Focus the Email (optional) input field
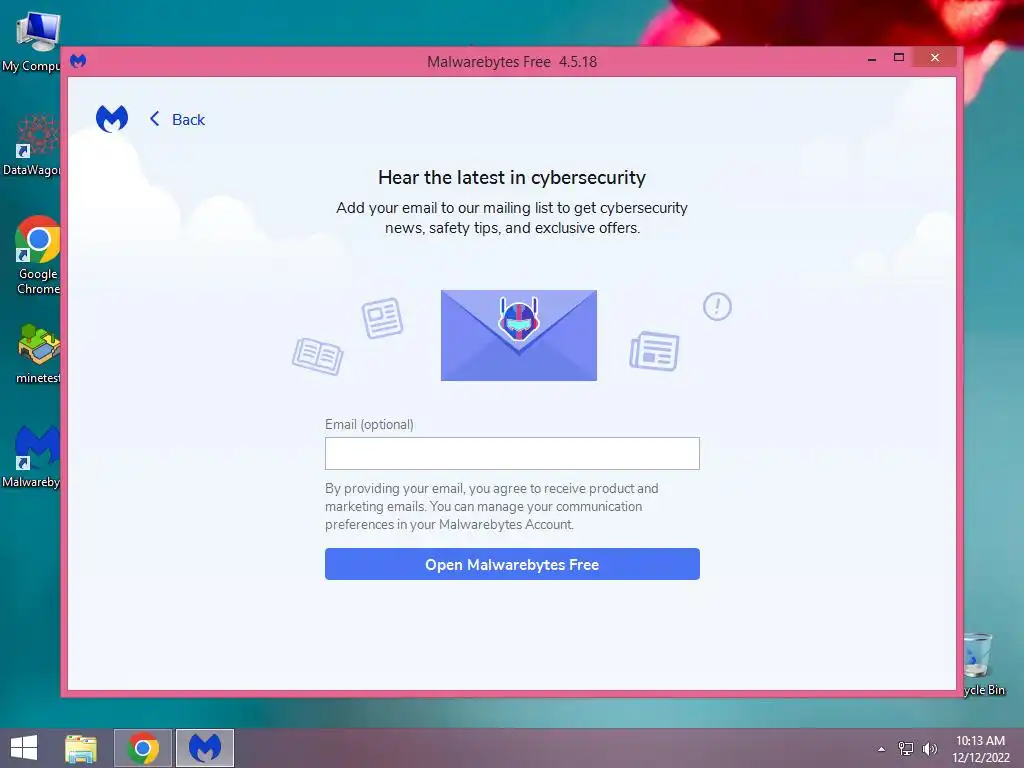The image size is (1024, 768). tap(512, 453)
